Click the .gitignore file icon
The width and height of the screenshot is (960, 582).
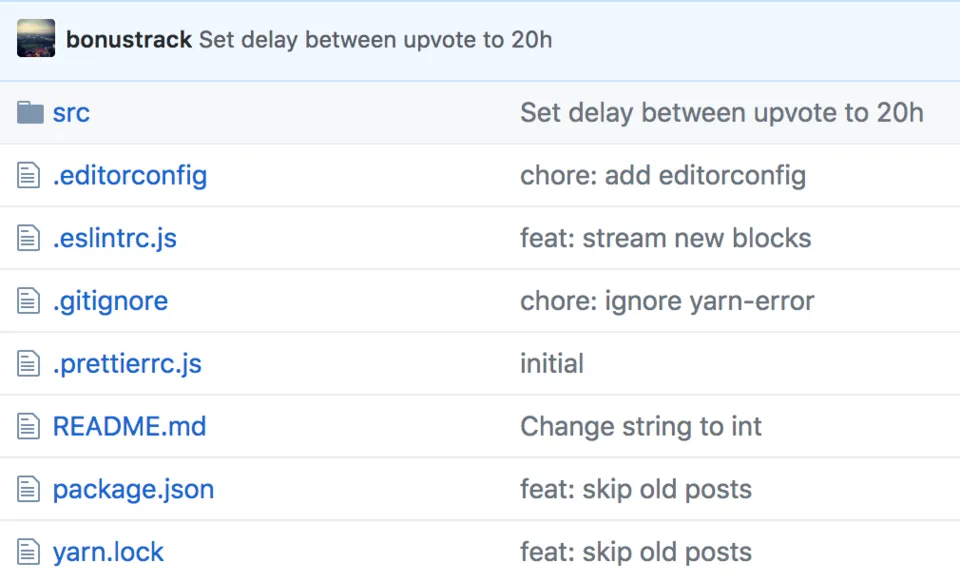29,301
